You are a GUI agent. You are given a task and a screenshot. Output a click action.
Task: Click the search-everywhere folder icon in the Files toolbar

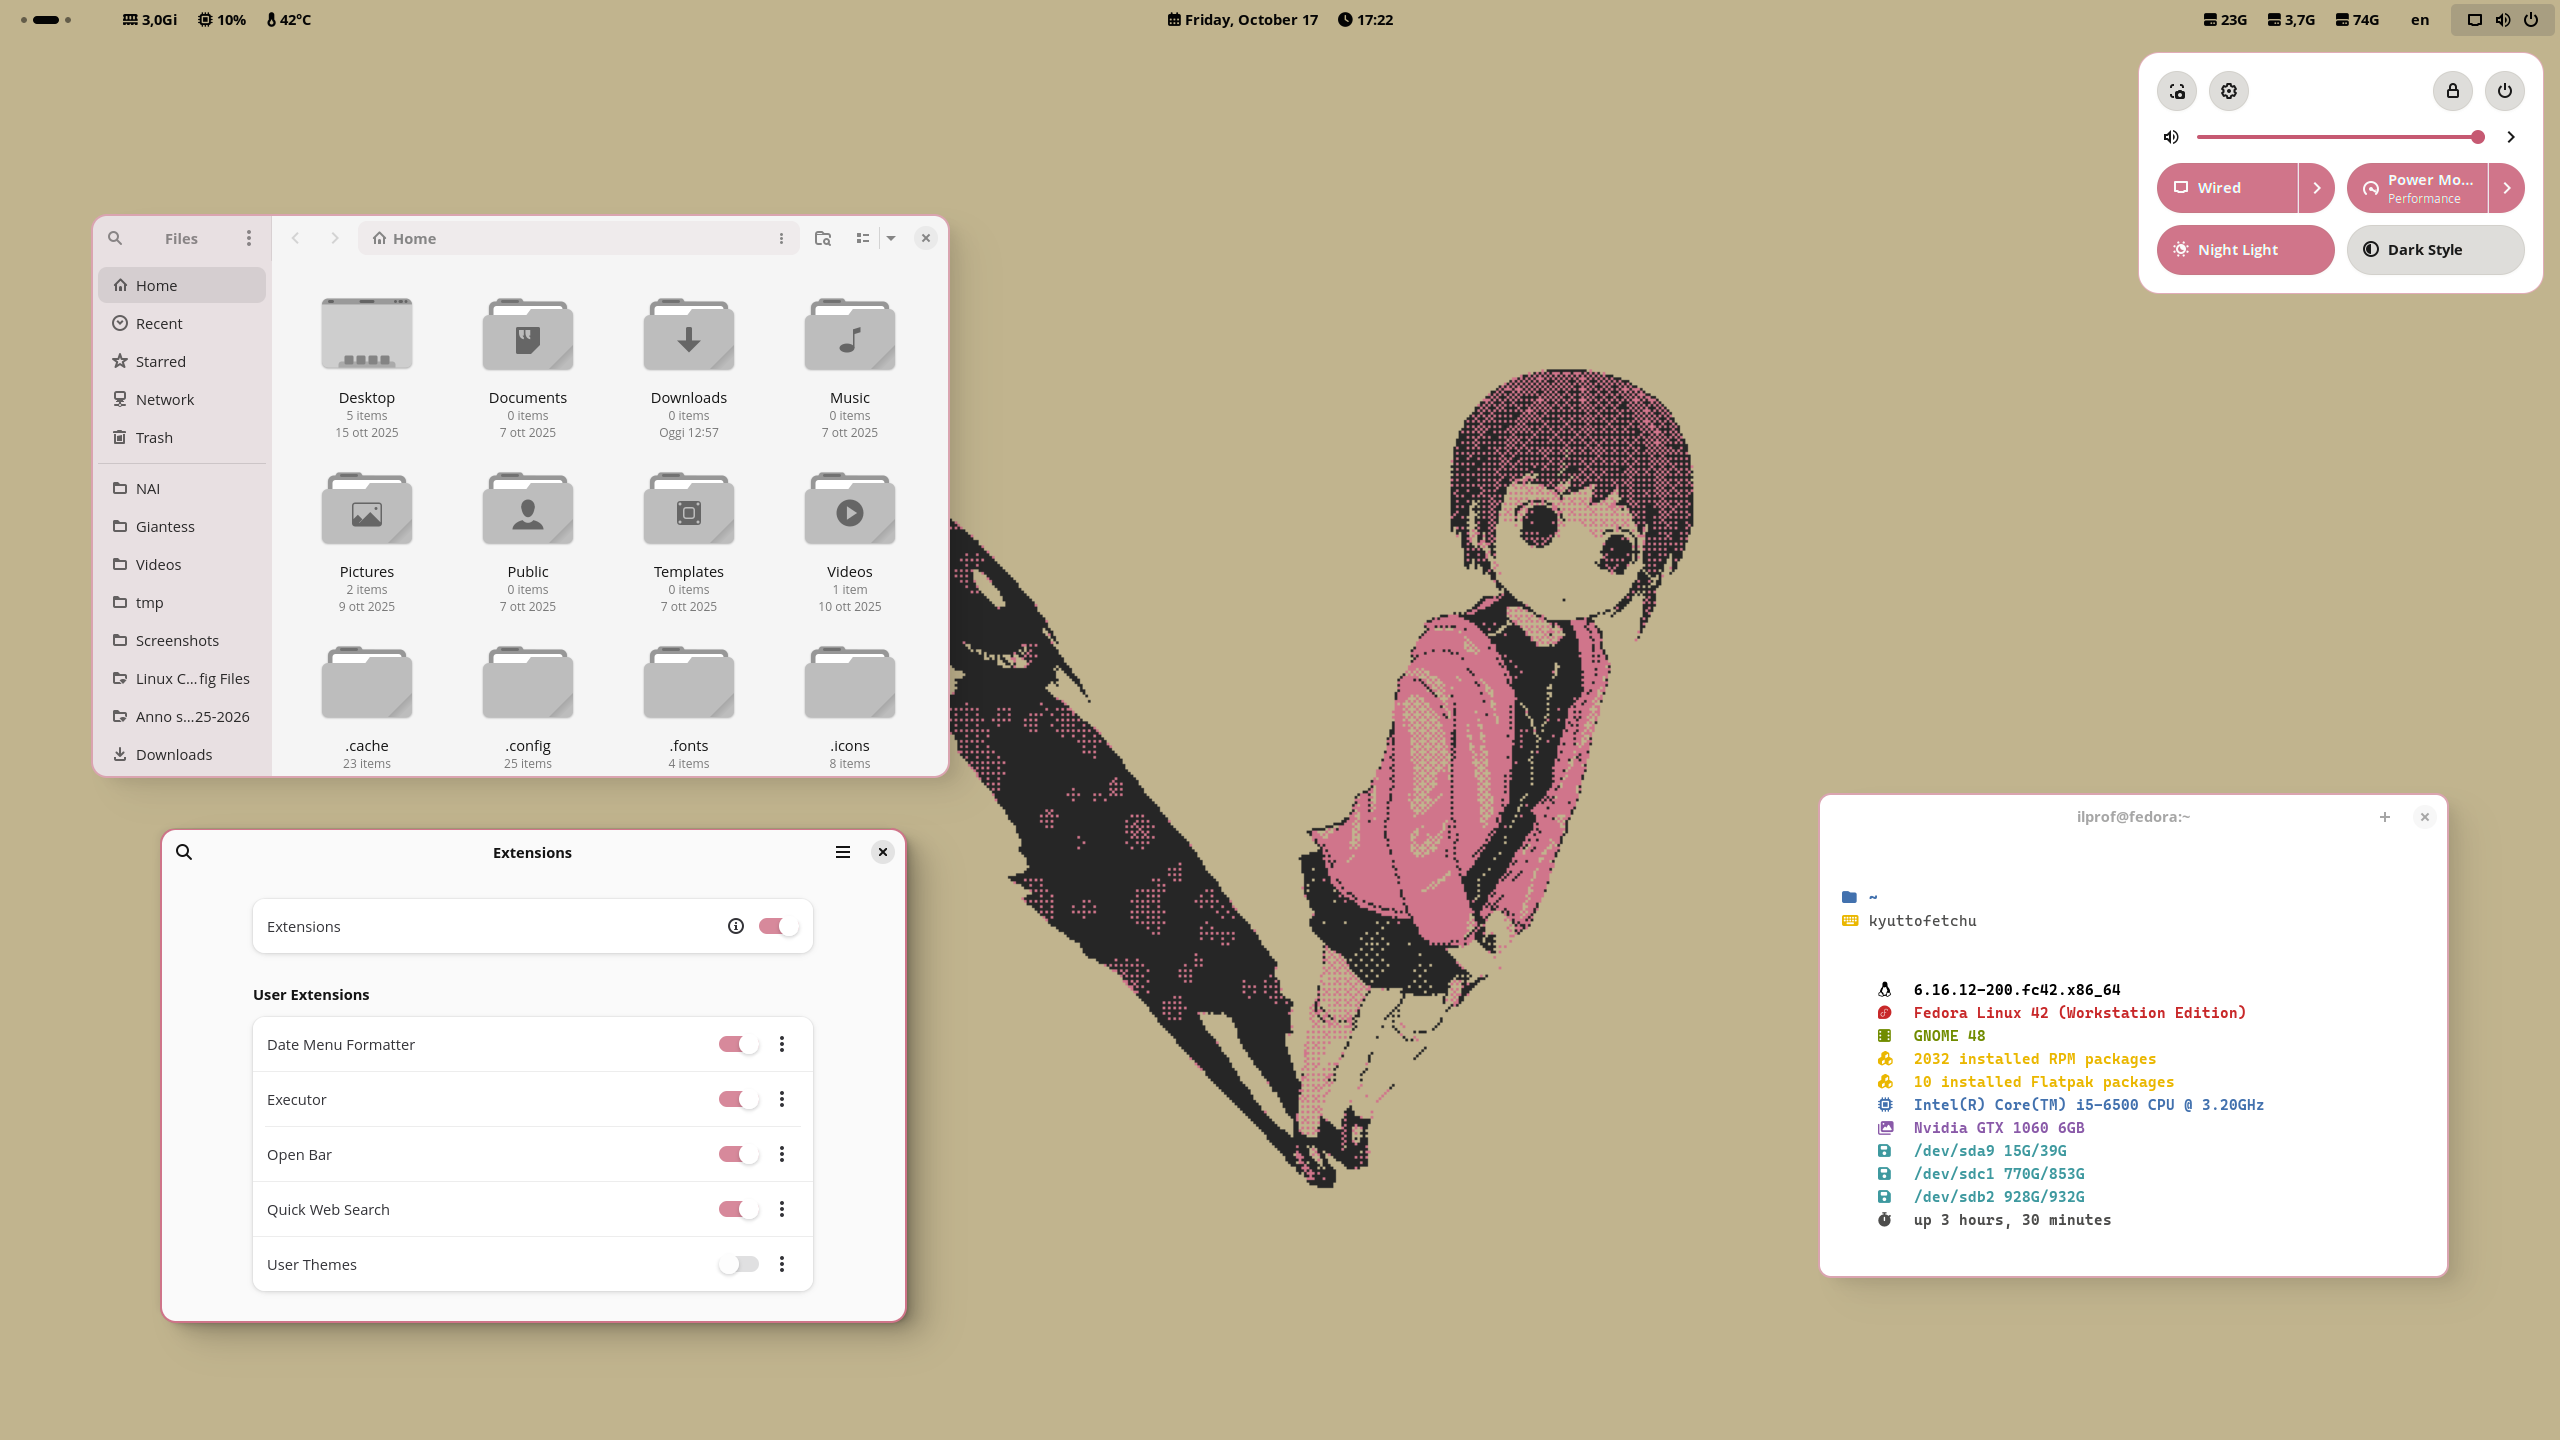823,238
